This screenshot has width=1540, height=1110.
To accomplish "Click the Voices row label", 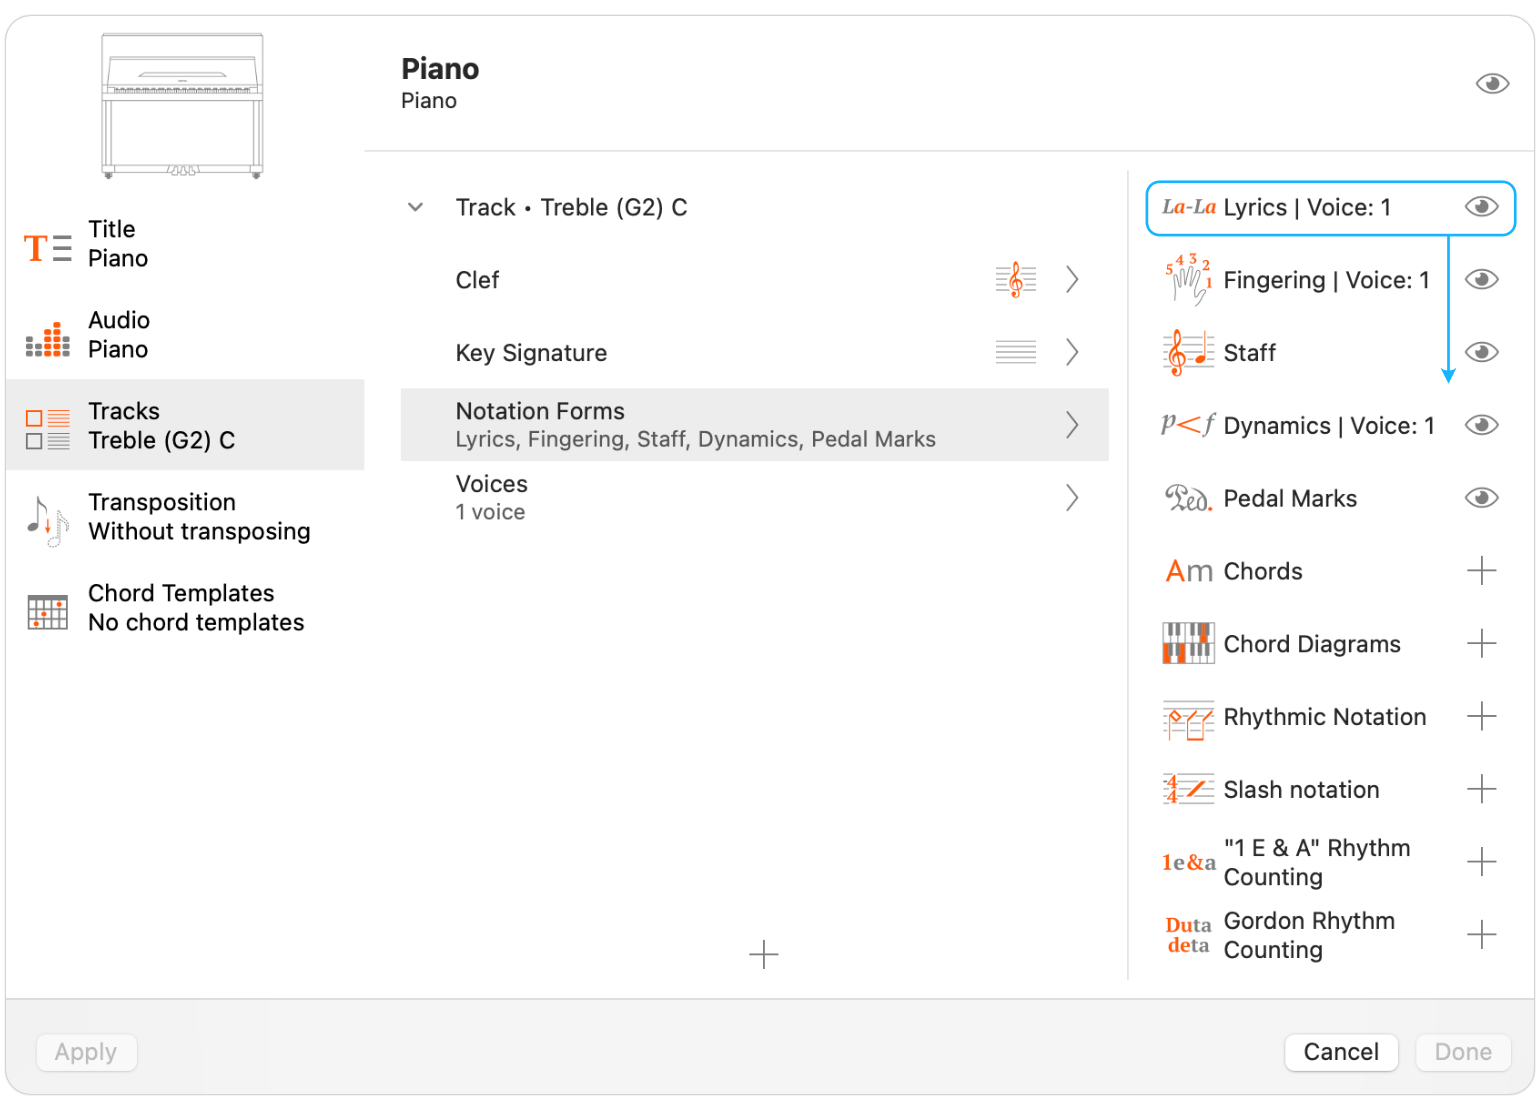I will point(491,484).
